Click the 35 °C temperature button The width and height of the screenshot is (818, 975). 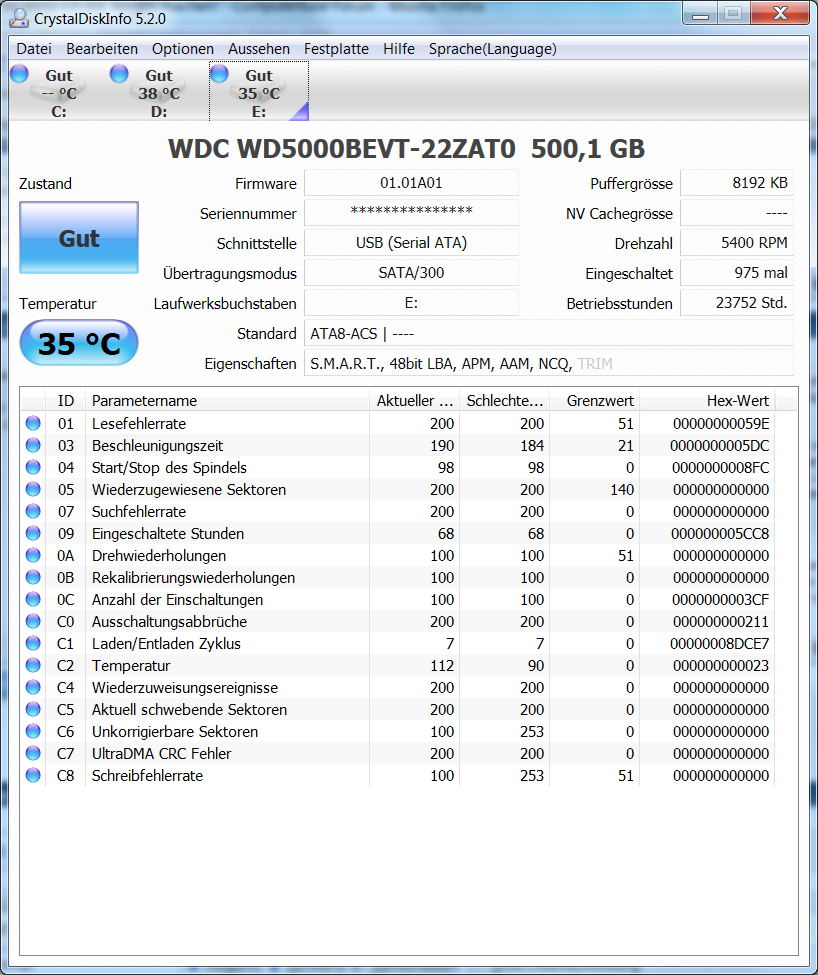79,343
